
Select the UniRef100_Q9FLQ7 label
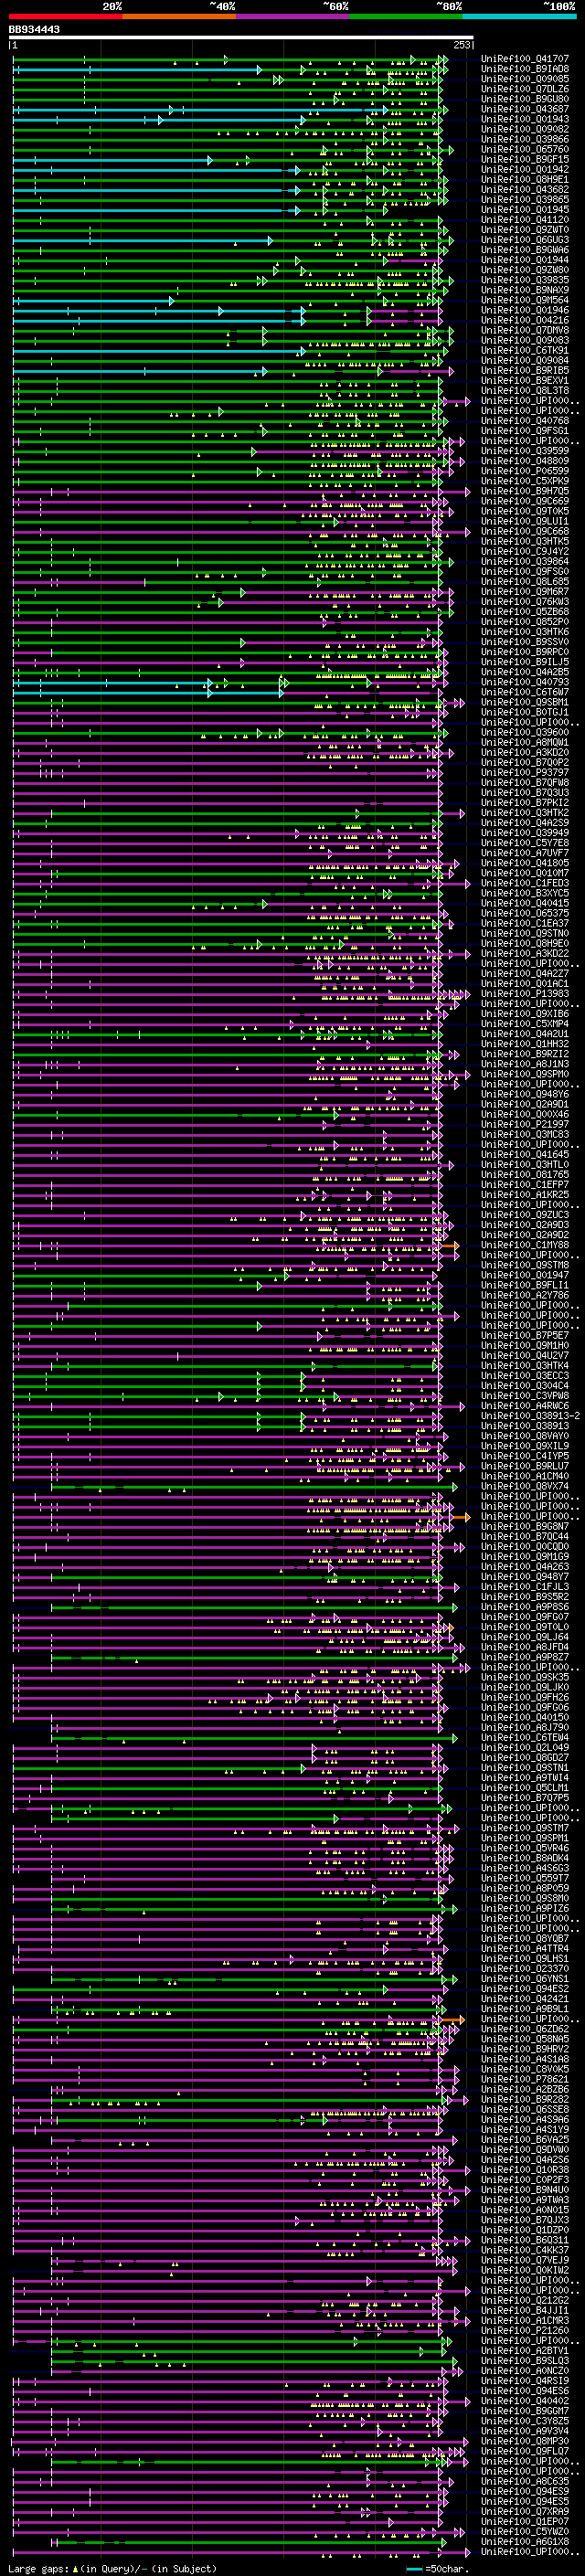click(525, 2452)
